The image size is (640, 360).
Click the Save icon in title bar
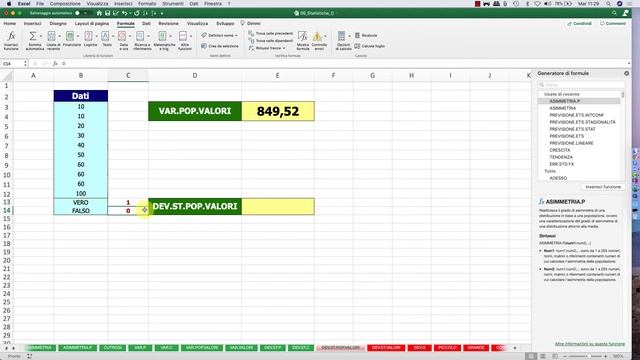[107, 13]
